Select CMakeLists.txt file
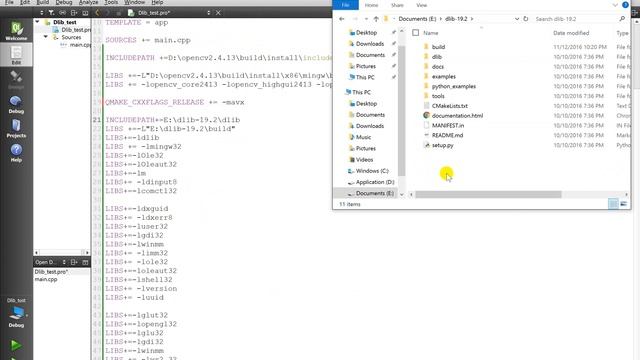This screenshot has height=360, width=640. click(x=449, y=106)
